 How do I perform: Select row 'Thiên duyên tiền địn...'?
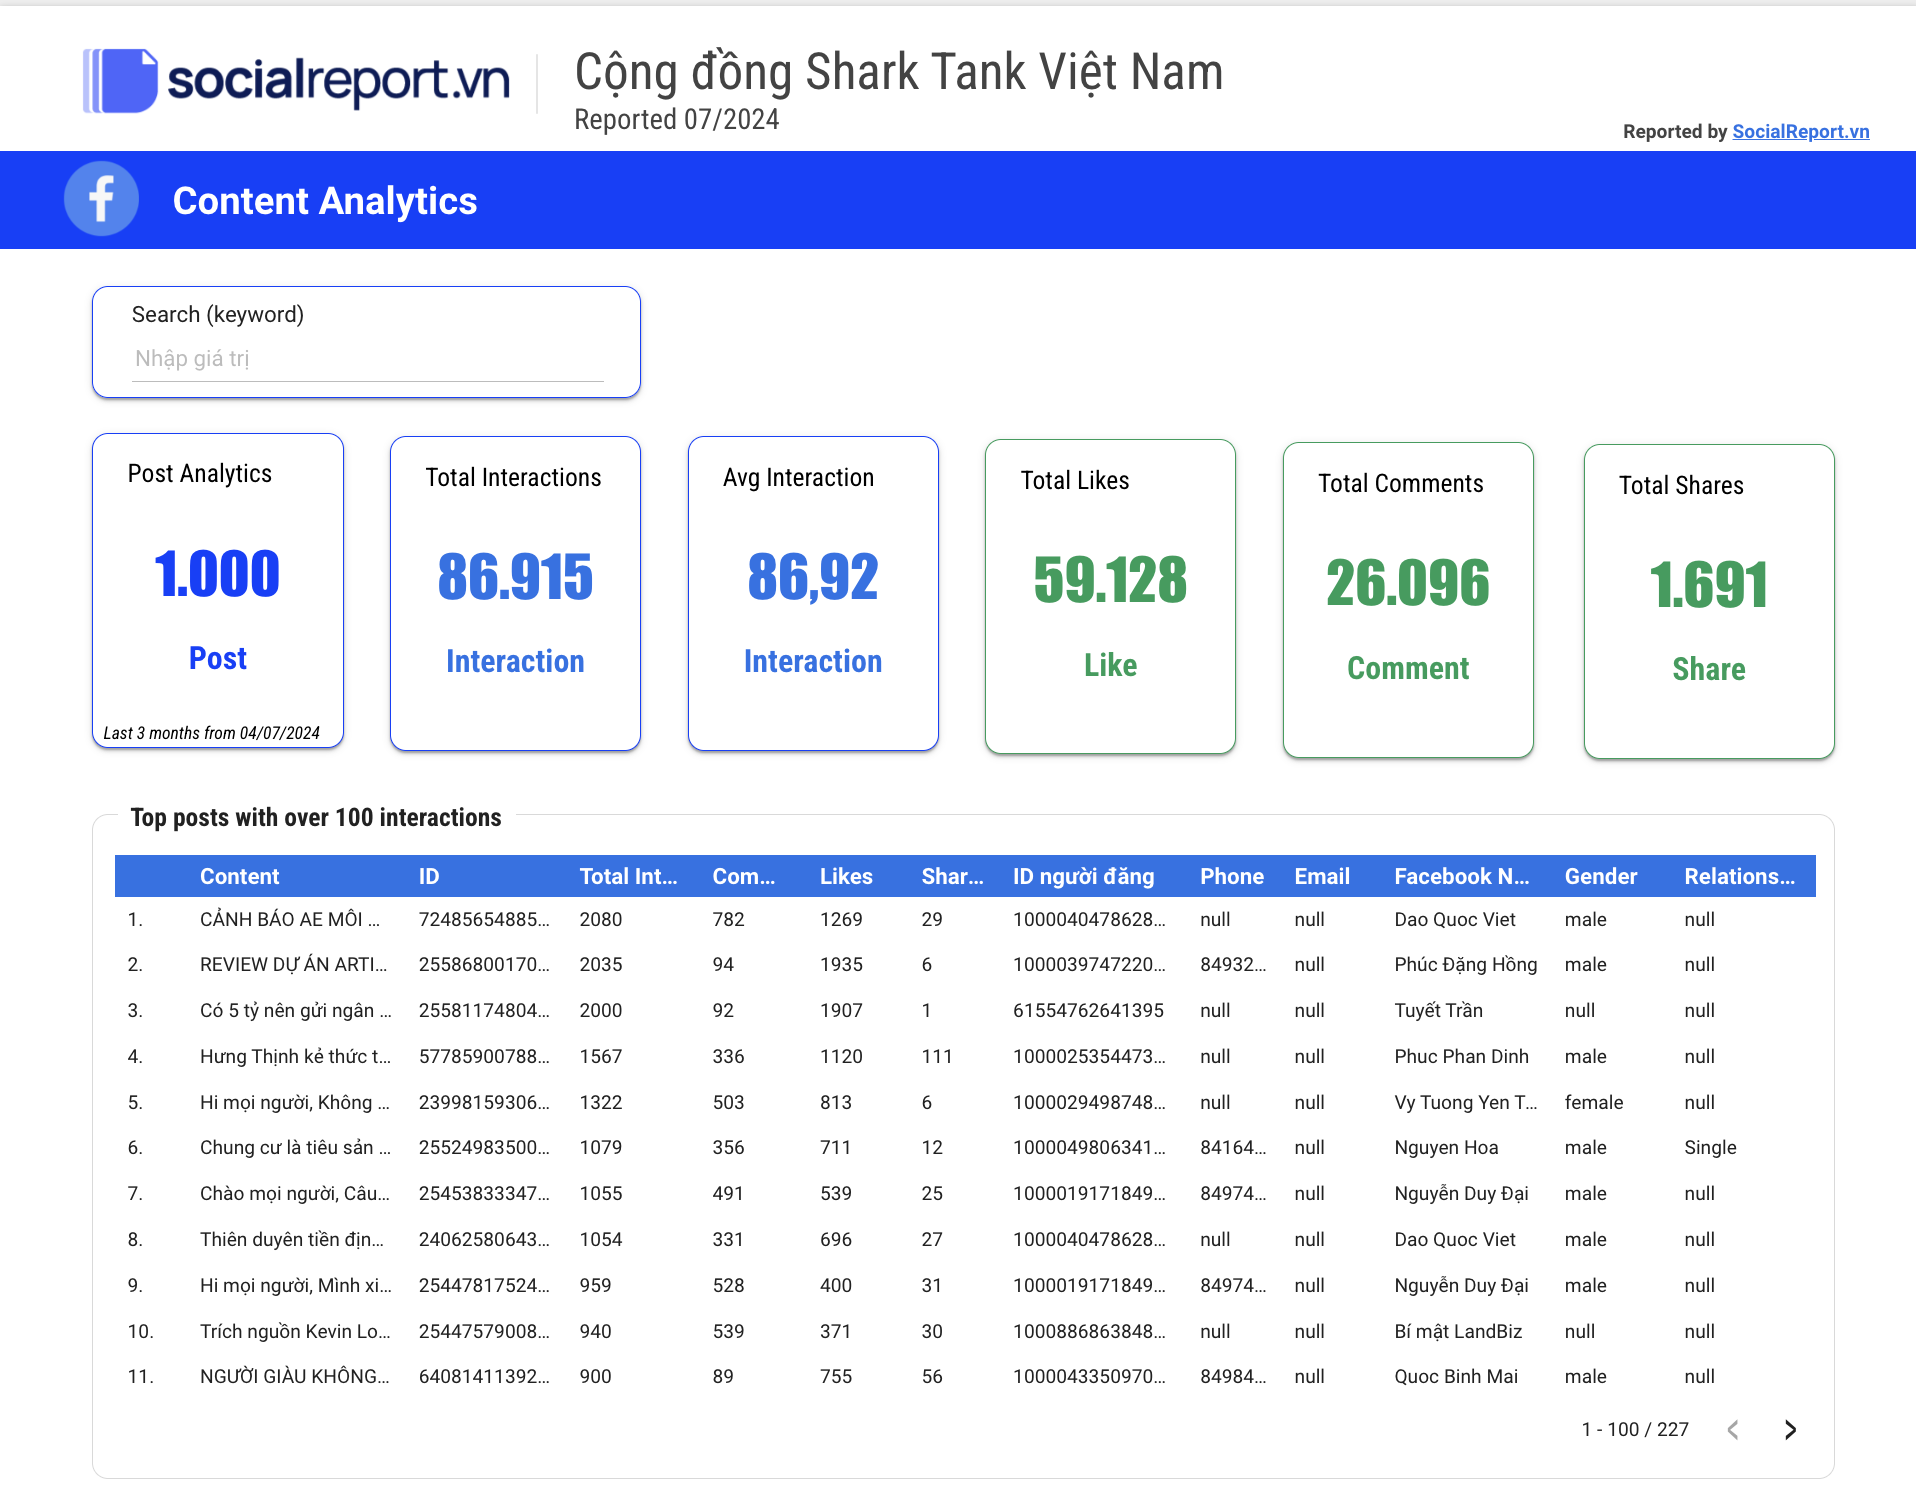click(965, 1239)
